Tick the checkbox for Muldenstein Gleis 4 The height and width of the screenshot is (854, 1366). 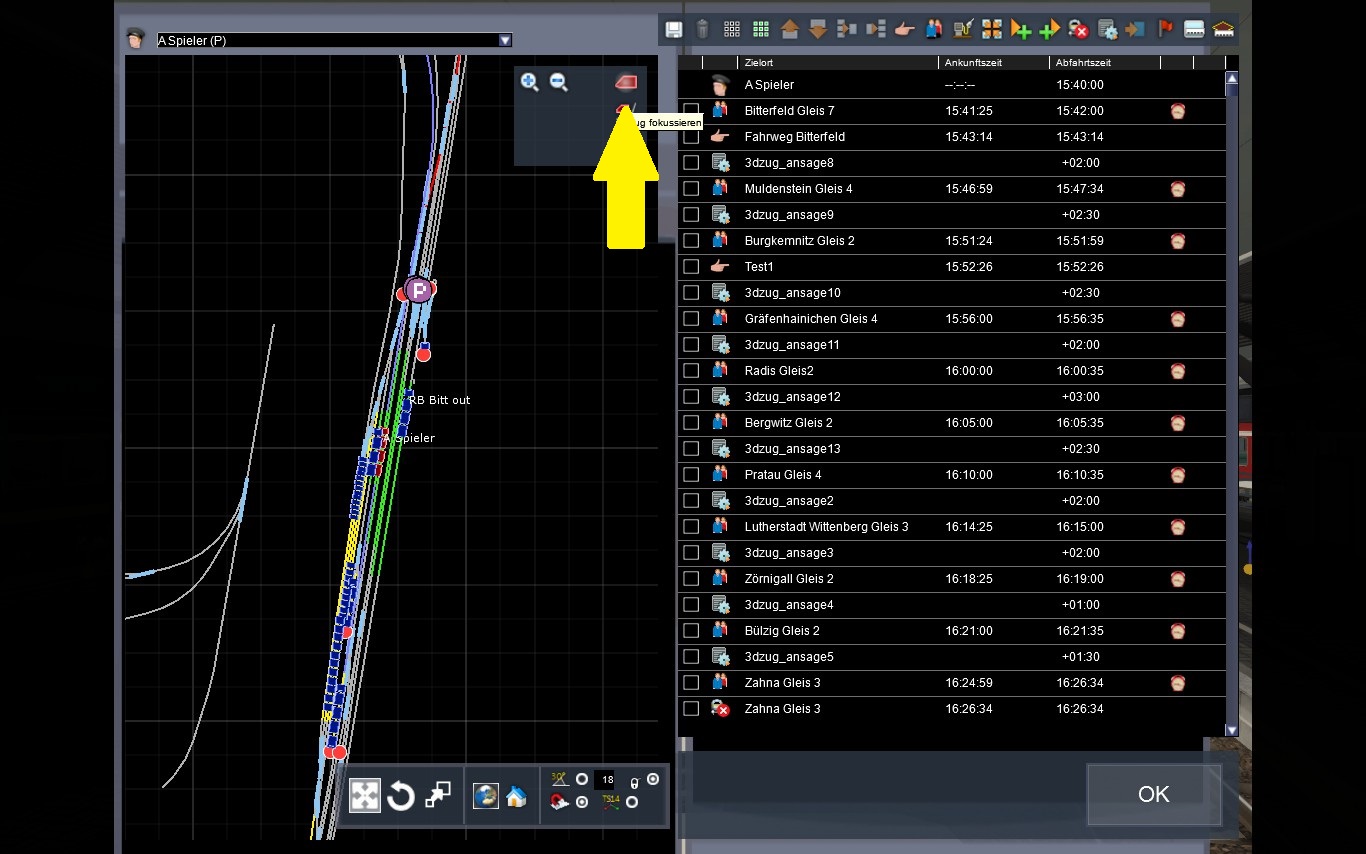(691, 188)
